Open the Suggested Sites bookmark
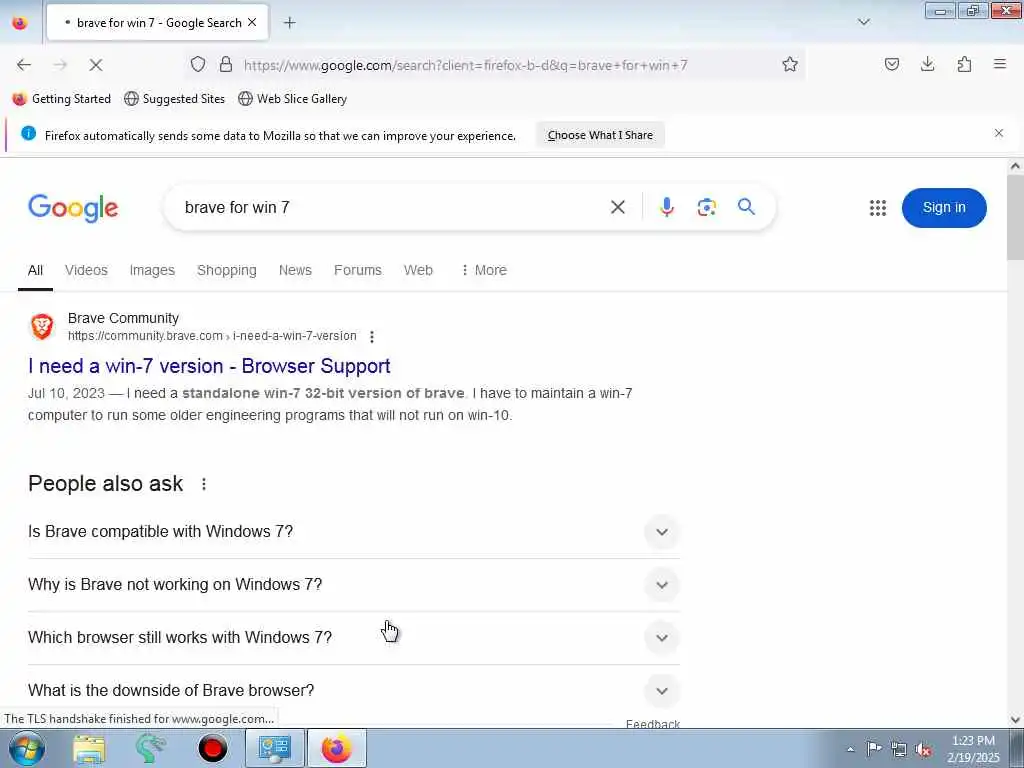 coord(174,99)
